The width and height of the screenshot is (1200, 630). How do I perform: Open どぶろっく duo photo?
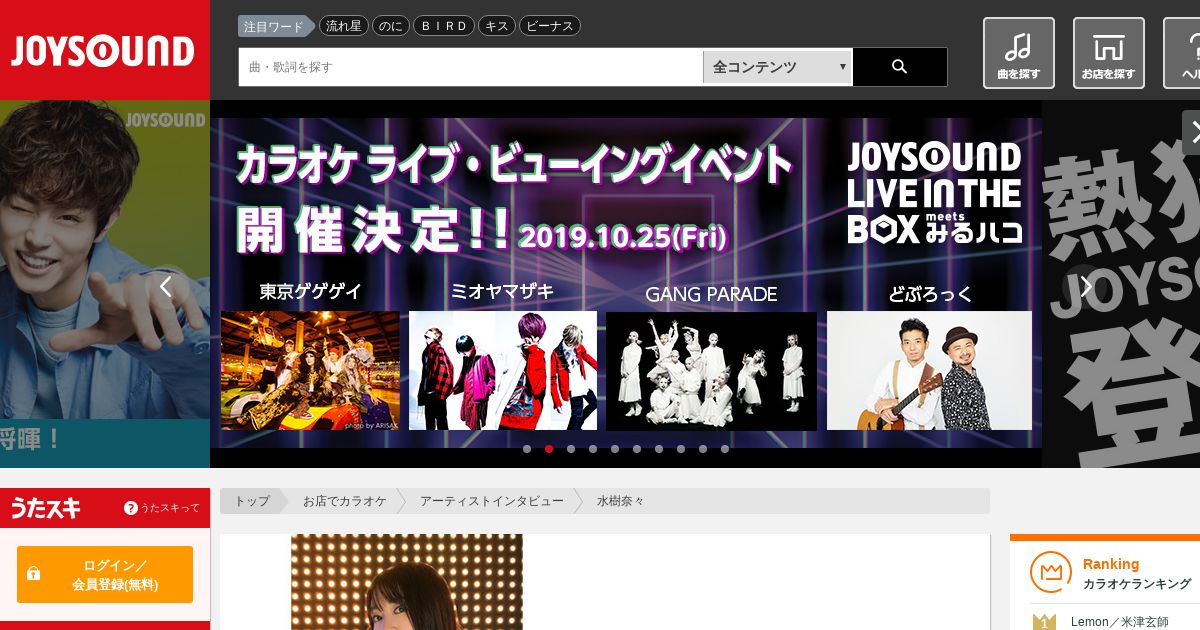pyautogui.click(x=929, y=371)
